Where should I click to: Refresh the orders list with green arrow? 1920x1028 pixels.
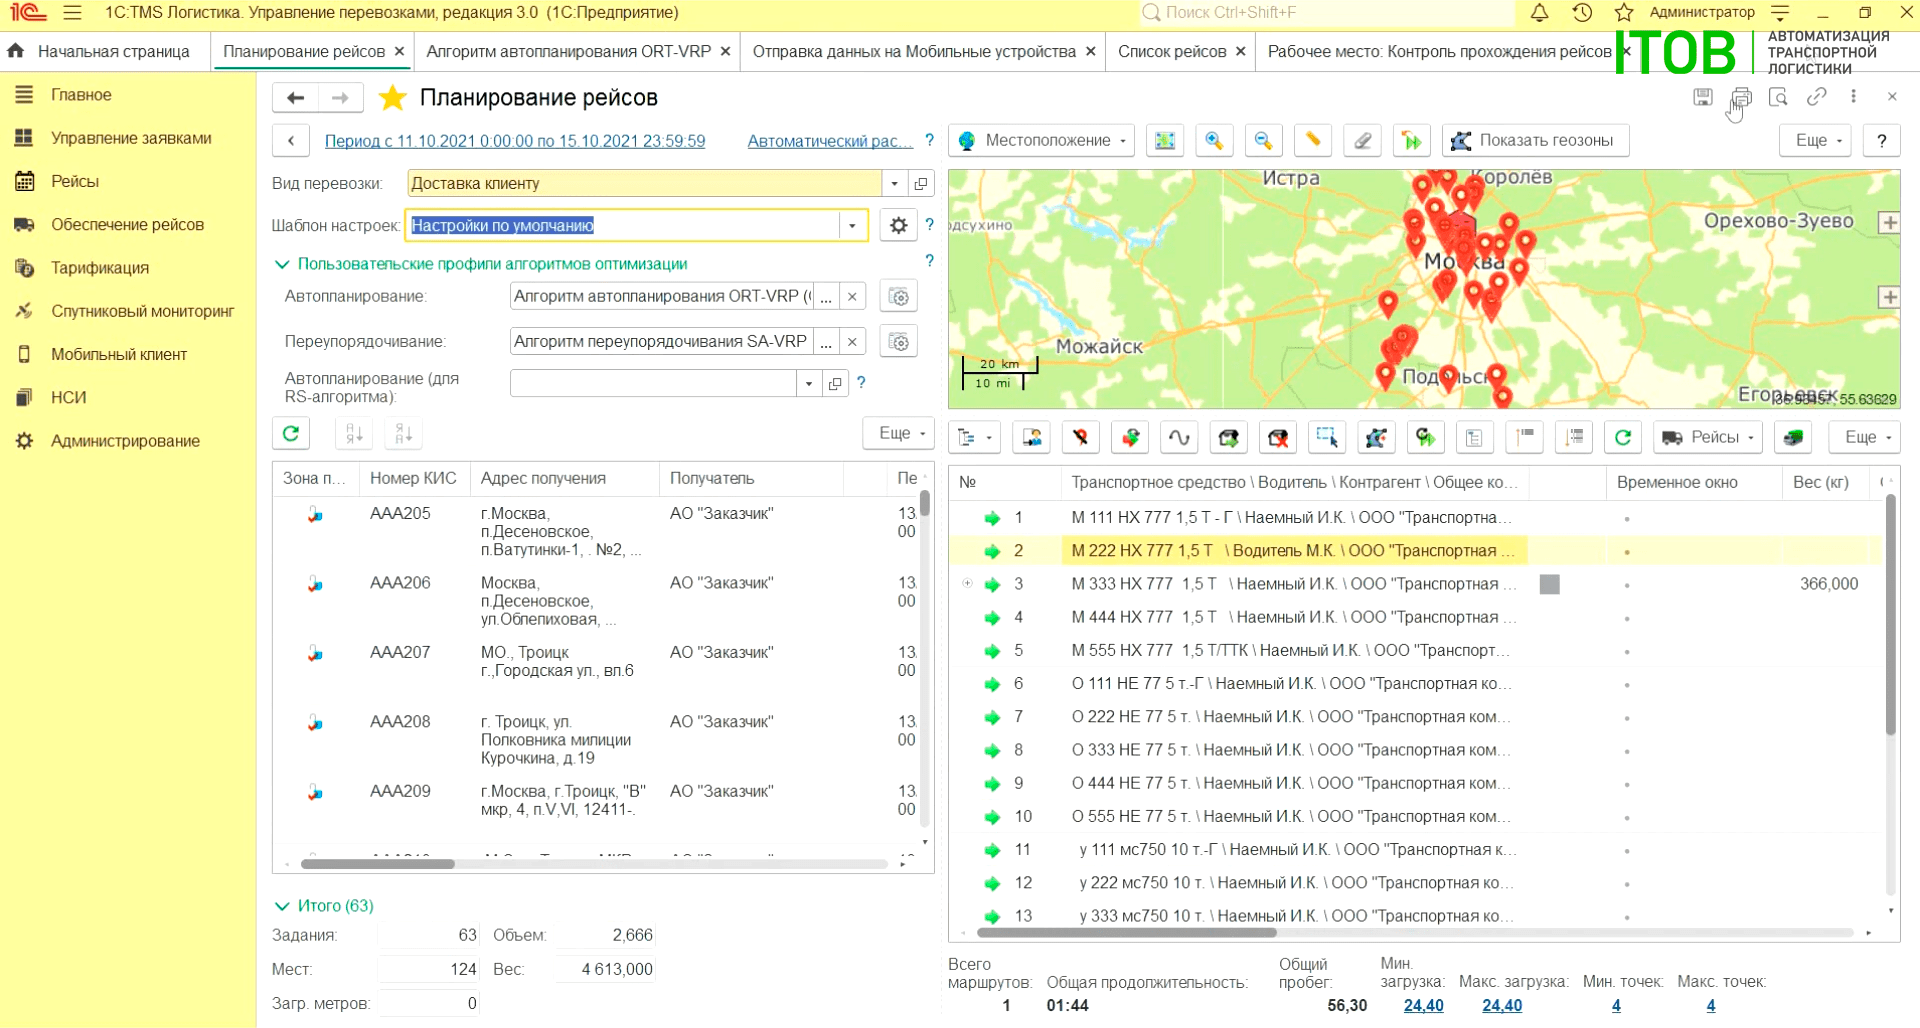pos(291,434)
